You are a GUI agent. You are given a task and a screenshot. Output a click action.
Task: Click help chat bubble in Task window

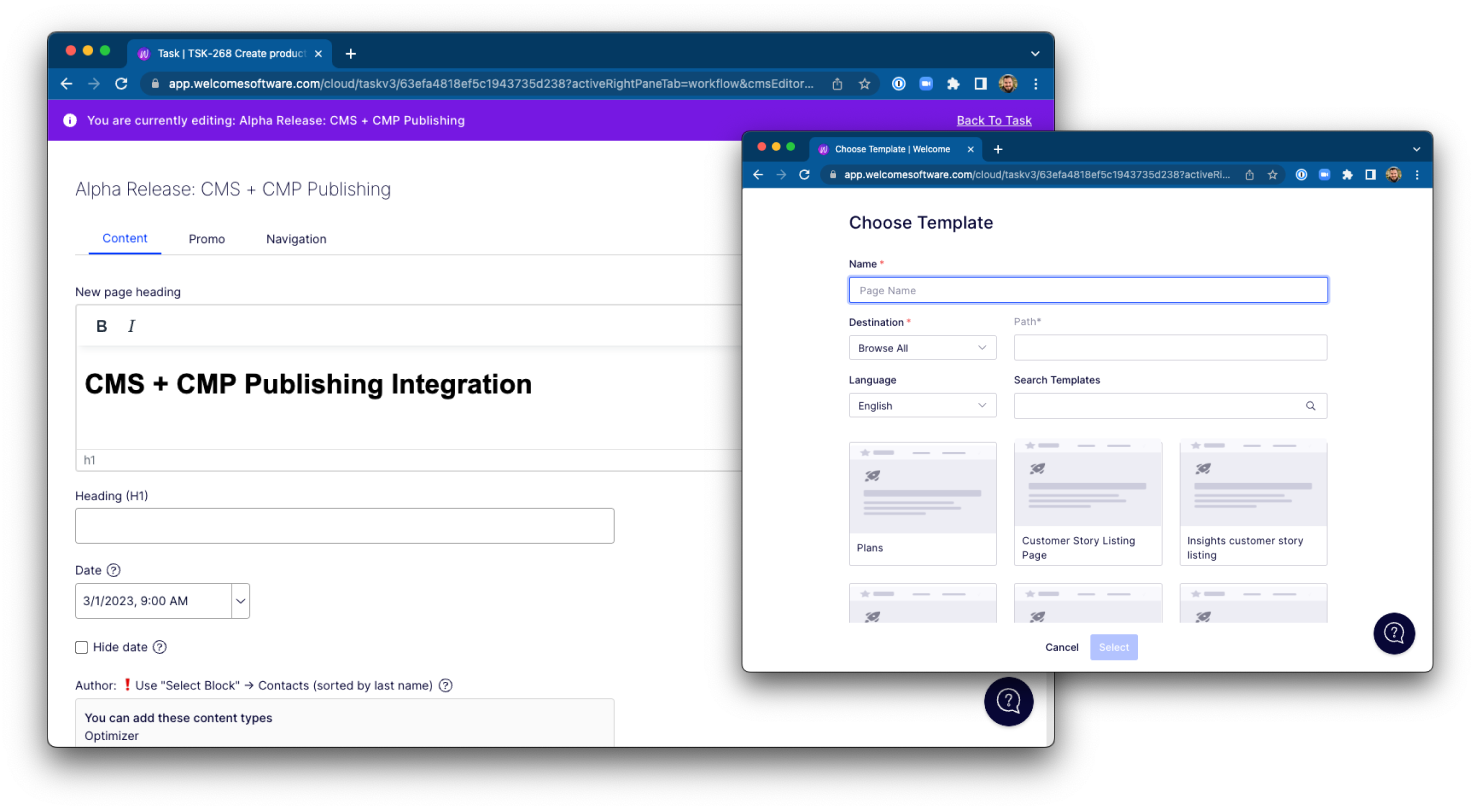(x=1009, y=701)
